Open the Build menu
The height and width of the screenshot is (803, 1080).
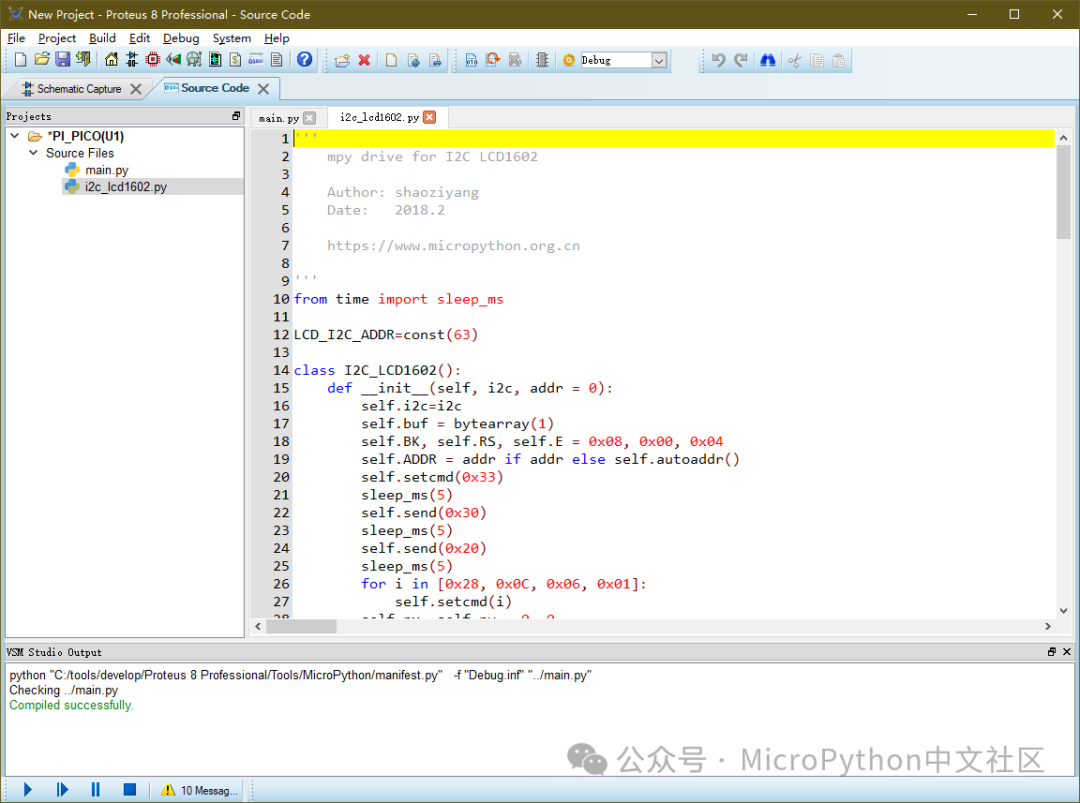pos(102,38)
